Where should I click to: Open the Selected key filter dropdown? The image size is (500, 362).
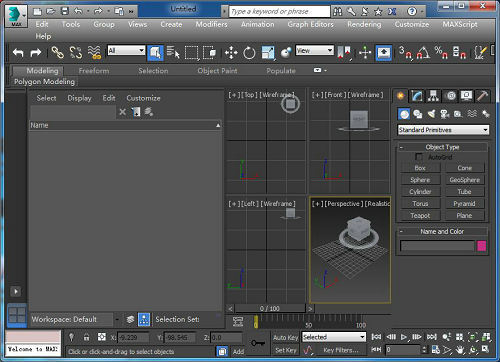(334, 337)
